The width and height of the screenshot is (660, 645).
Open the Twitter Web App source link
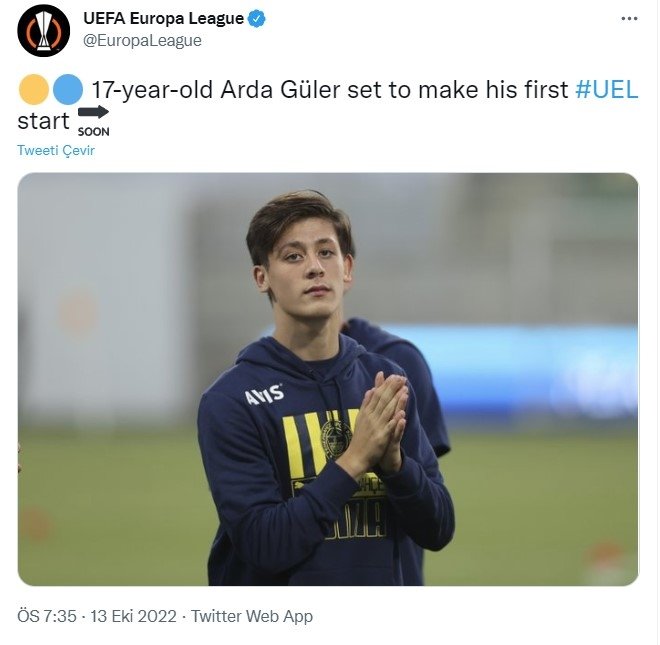click(252, 616)
